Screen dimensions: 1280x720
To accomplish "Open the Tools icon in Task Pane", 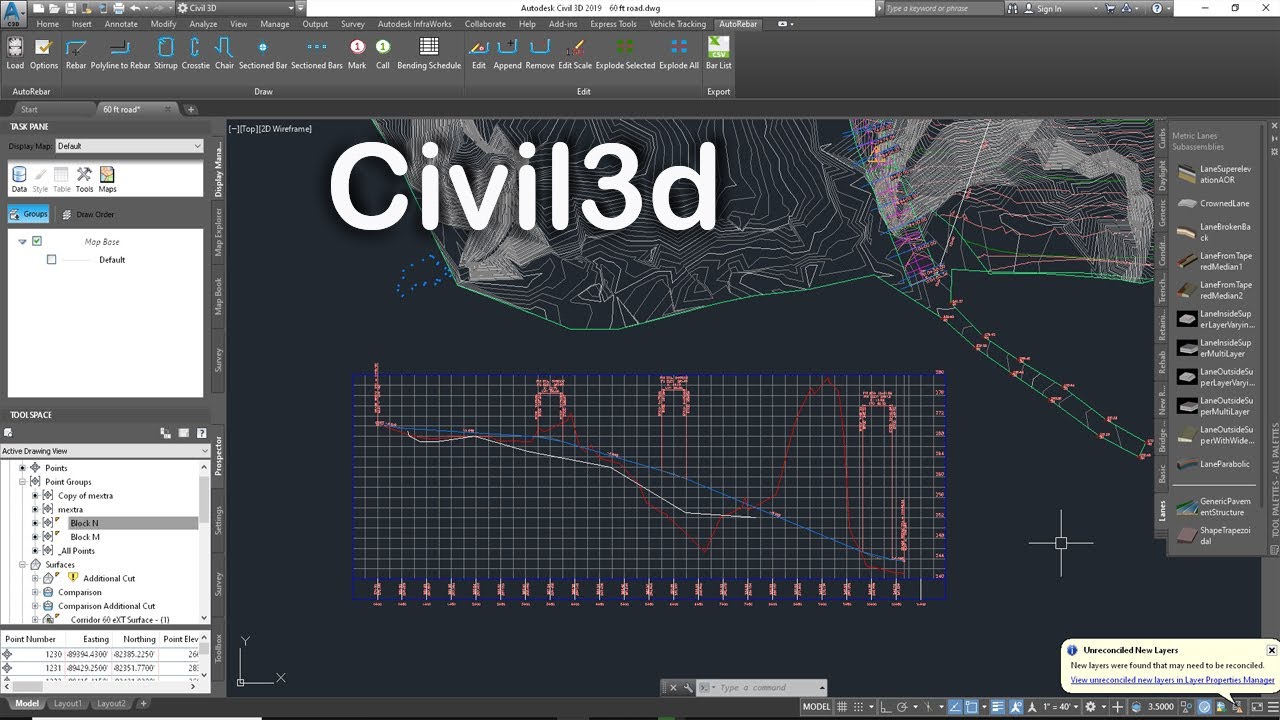I will [x=84, y=180].
